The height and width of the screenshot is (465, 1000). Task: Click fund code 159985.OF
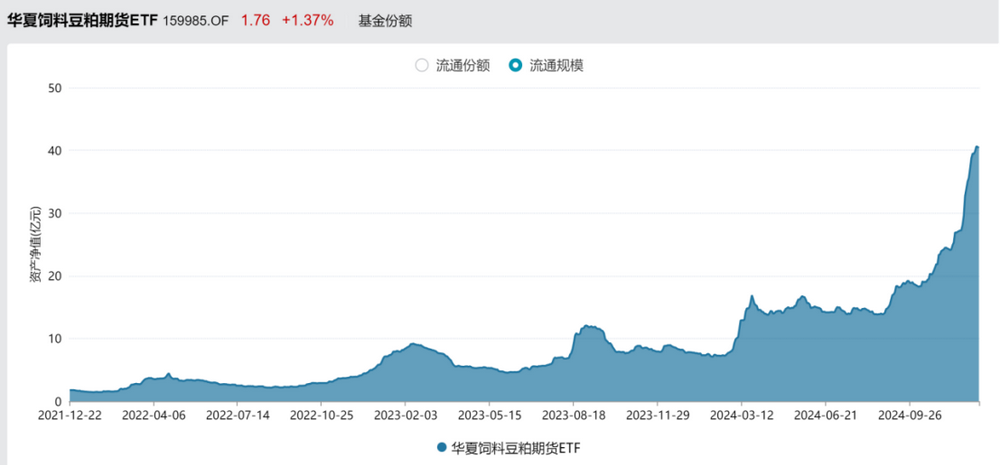point(195,20)
